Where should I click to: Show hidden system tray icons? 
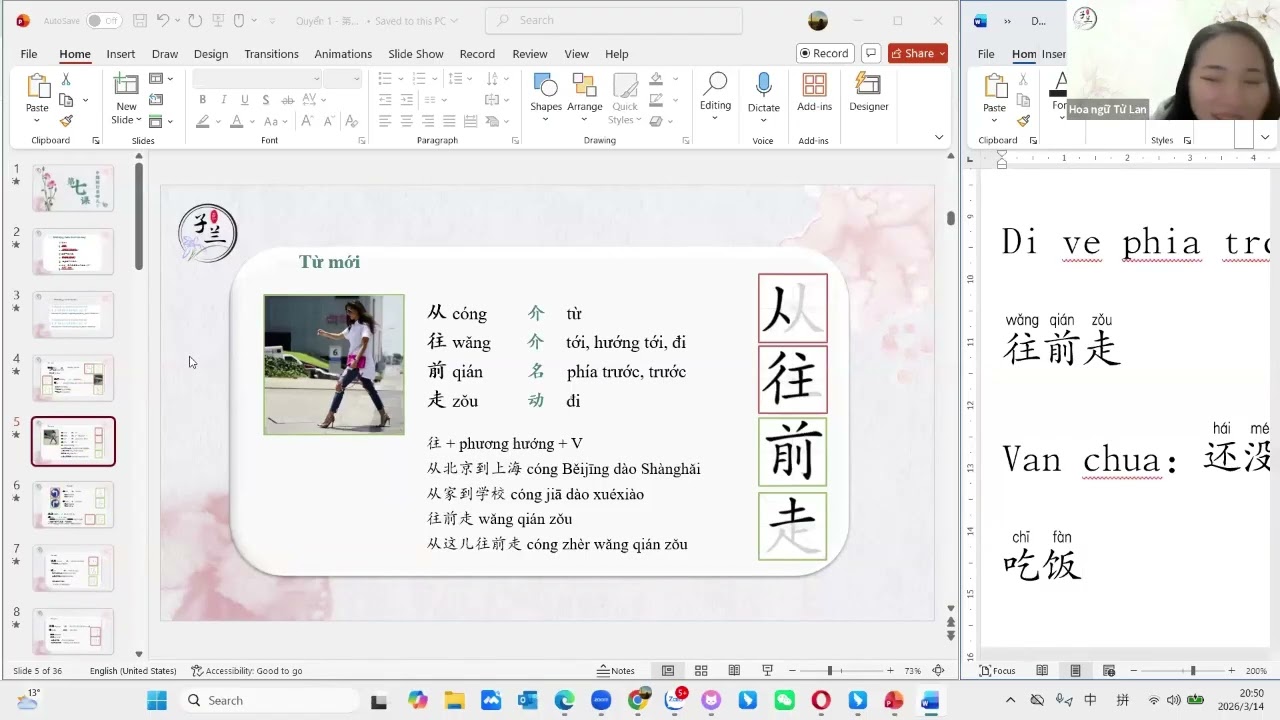[x=1010, y=700]
